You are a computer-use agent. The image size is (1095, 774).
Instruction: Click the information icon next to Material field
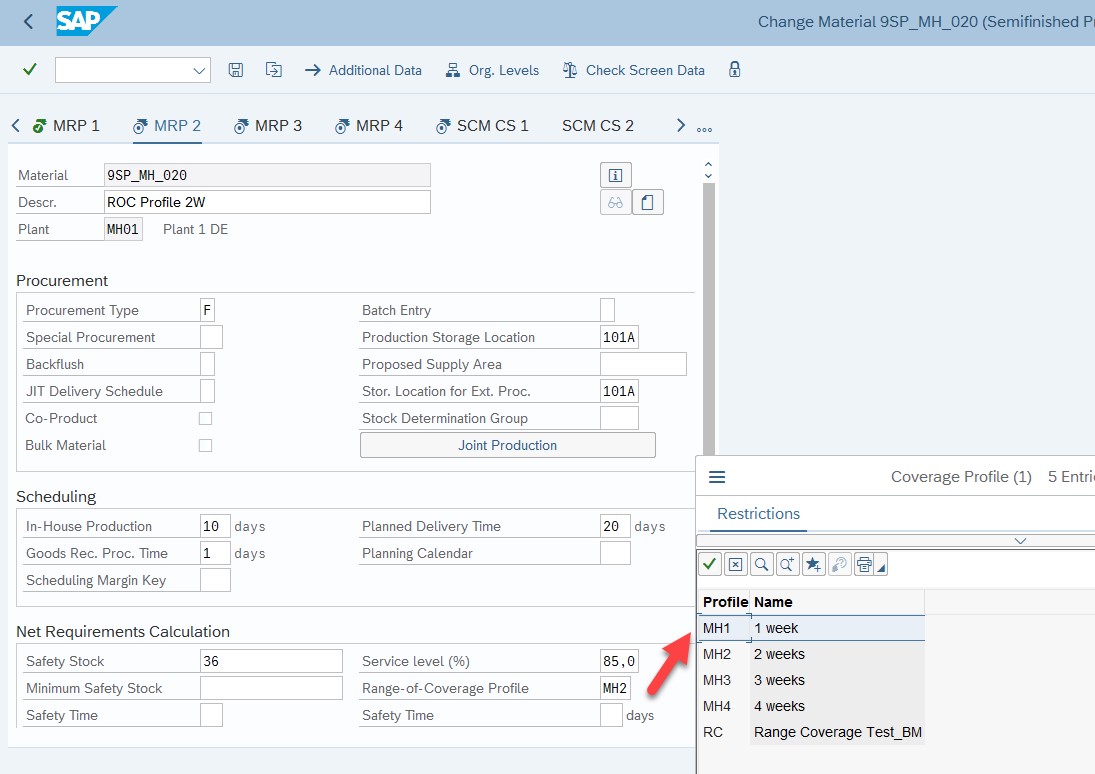point(615,174)
